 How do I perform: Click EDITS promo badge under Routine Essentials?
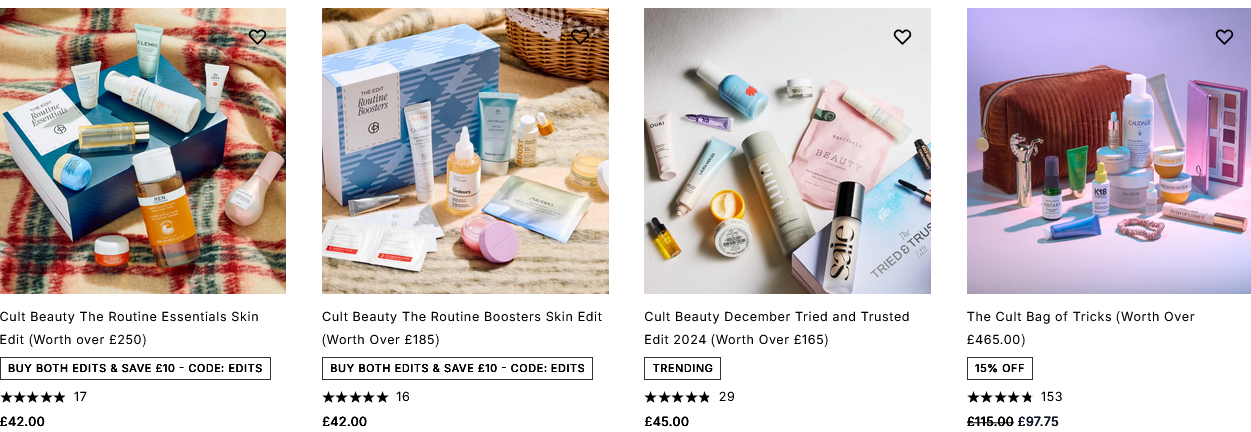[135, 368]
